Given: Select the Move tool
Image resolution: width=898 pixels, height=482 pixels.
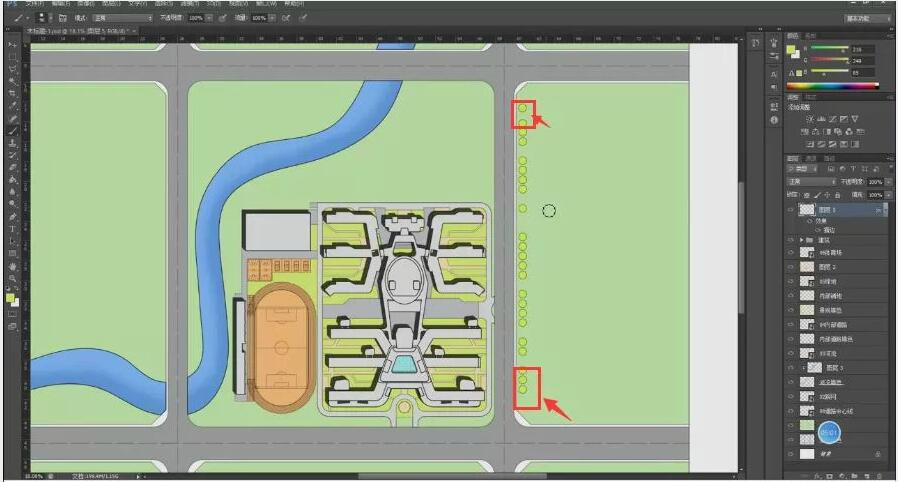Looking at the screenshot, I should click(x=12, y=45).
